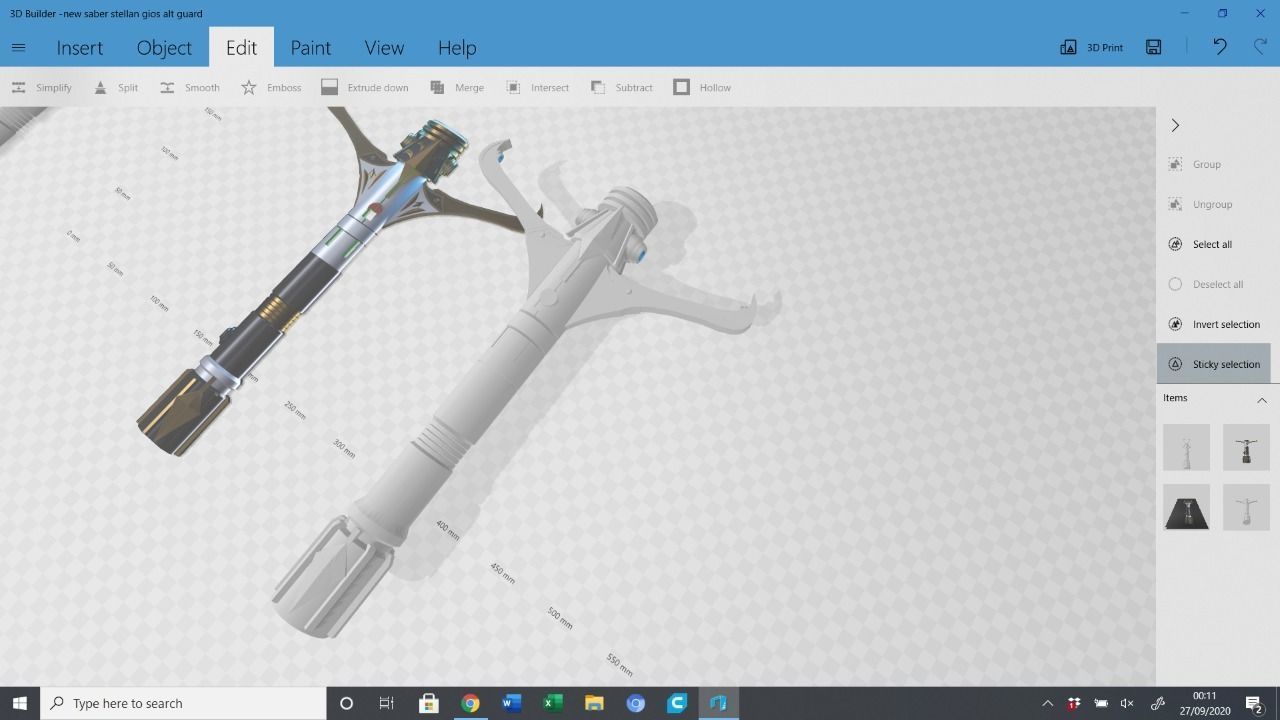This screenshot has width=1280, height=720.
Task: Select the dark colored saber item thumbnail
Action: (x=1246, y=447)
